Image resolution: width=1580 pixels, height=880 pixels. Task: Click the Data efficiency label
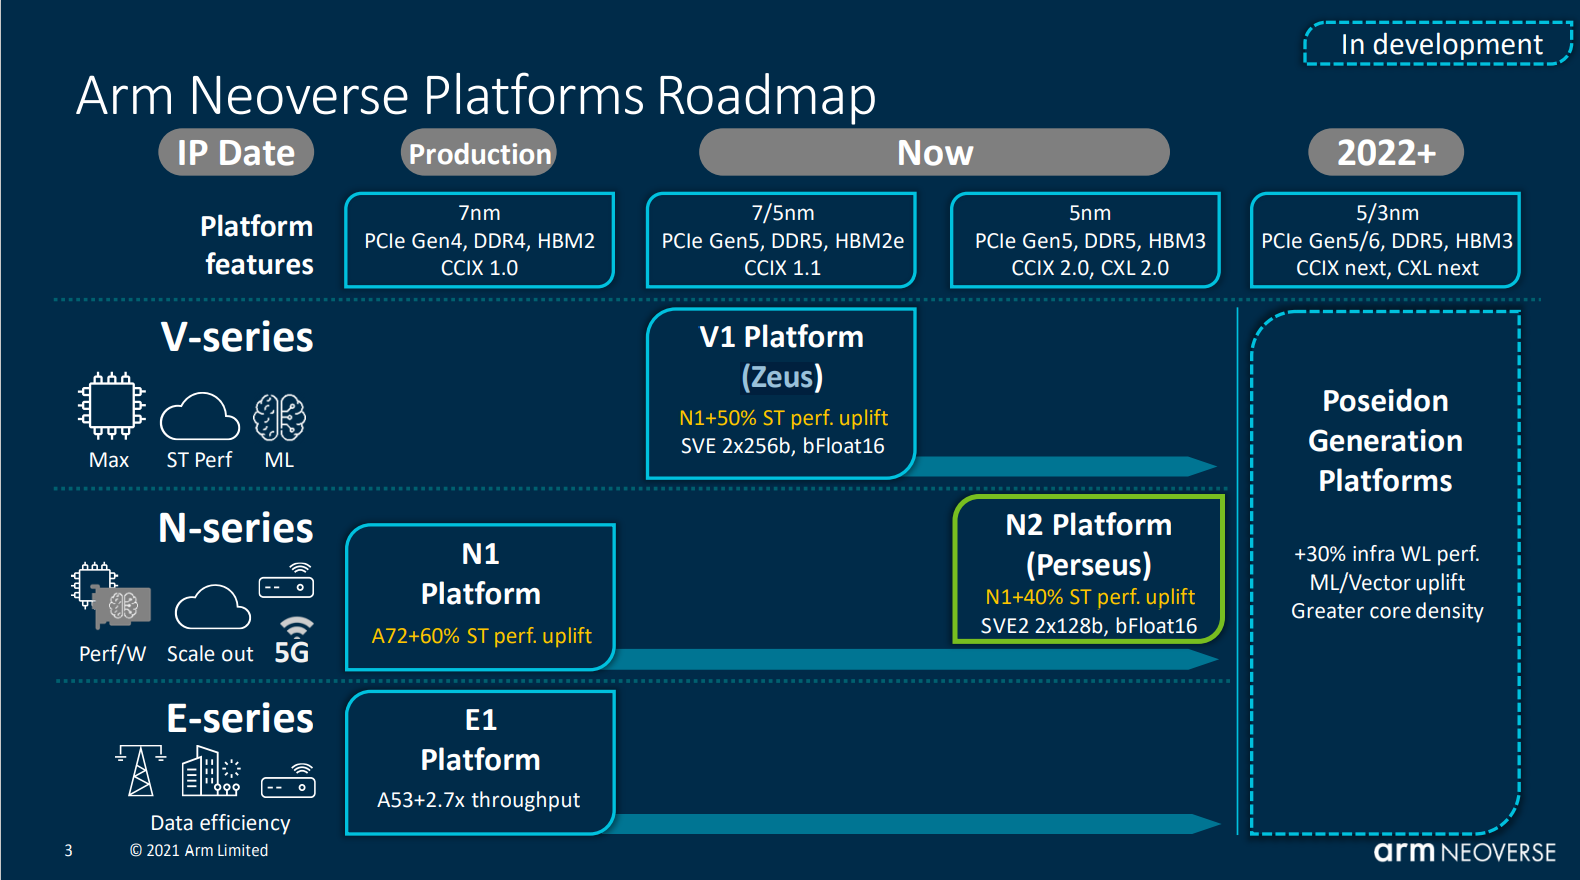220,823
